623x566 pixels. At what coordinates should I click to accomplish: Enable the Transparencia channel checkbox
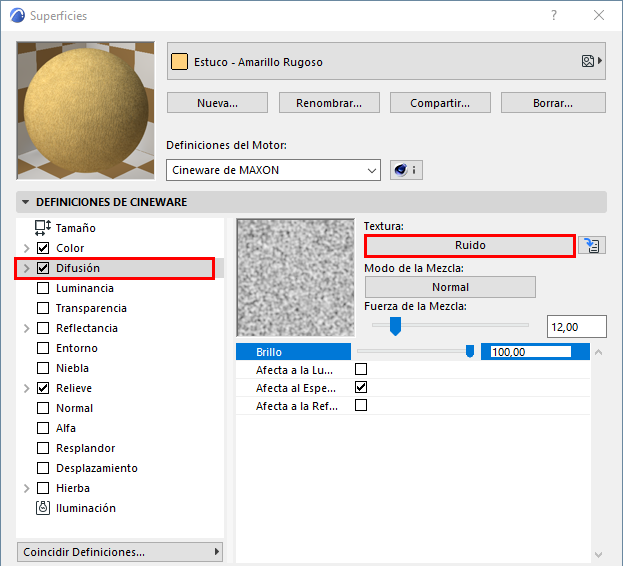(x=43, y=308)
